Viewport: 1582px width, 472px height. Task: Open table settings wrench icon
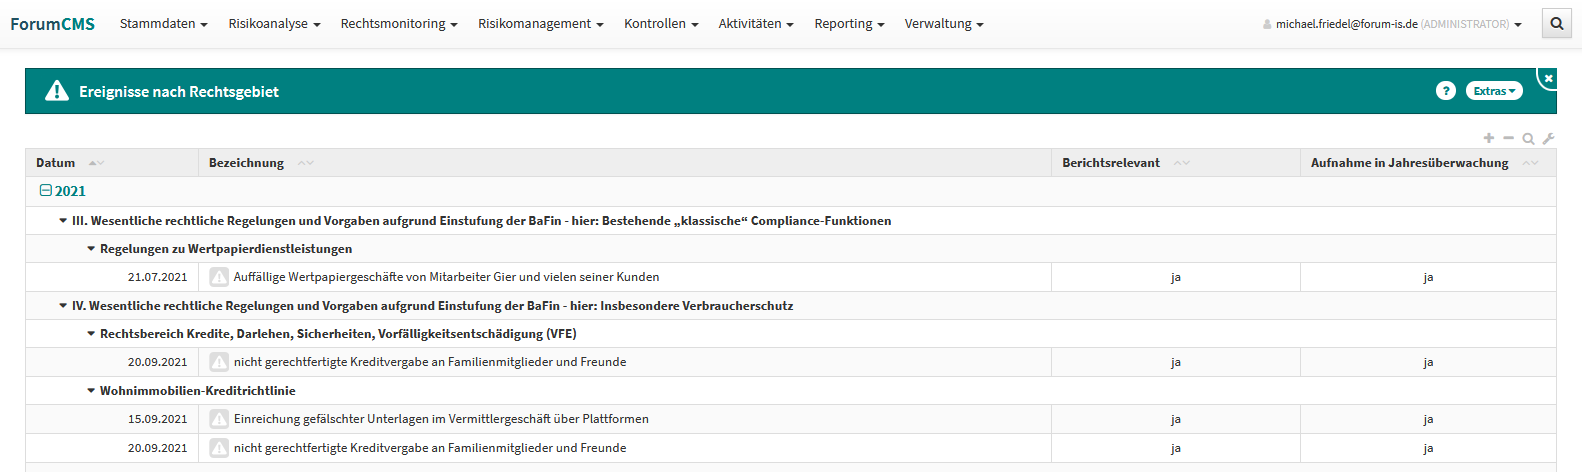(x=1548, y=139)
